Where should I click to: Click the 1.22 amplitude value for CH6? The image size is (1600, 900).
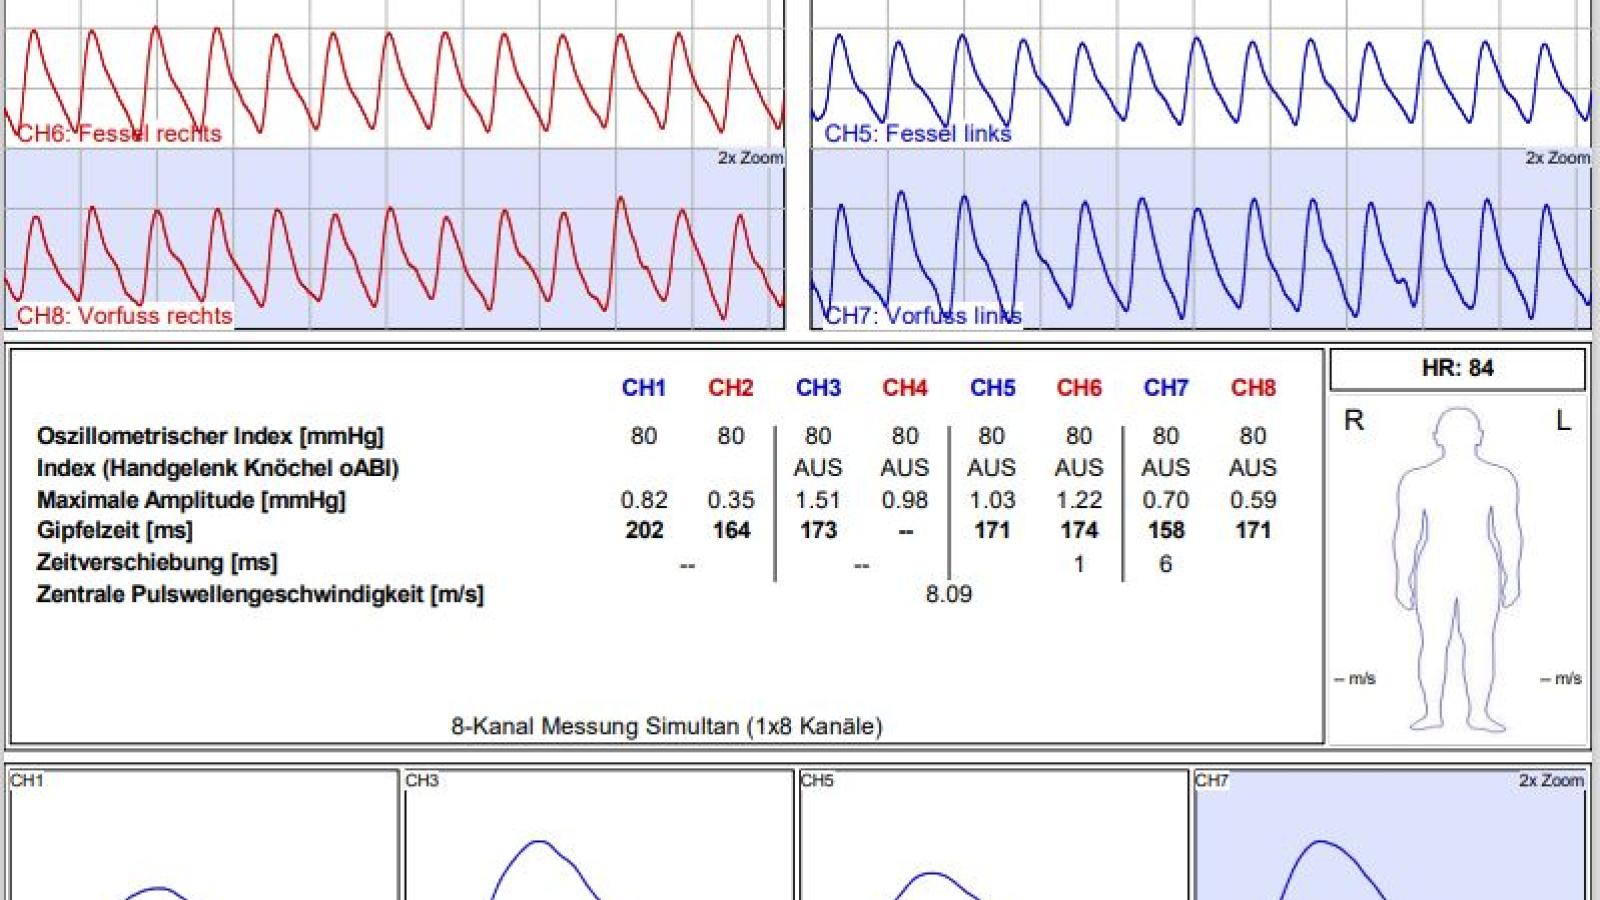point(1079,500)
